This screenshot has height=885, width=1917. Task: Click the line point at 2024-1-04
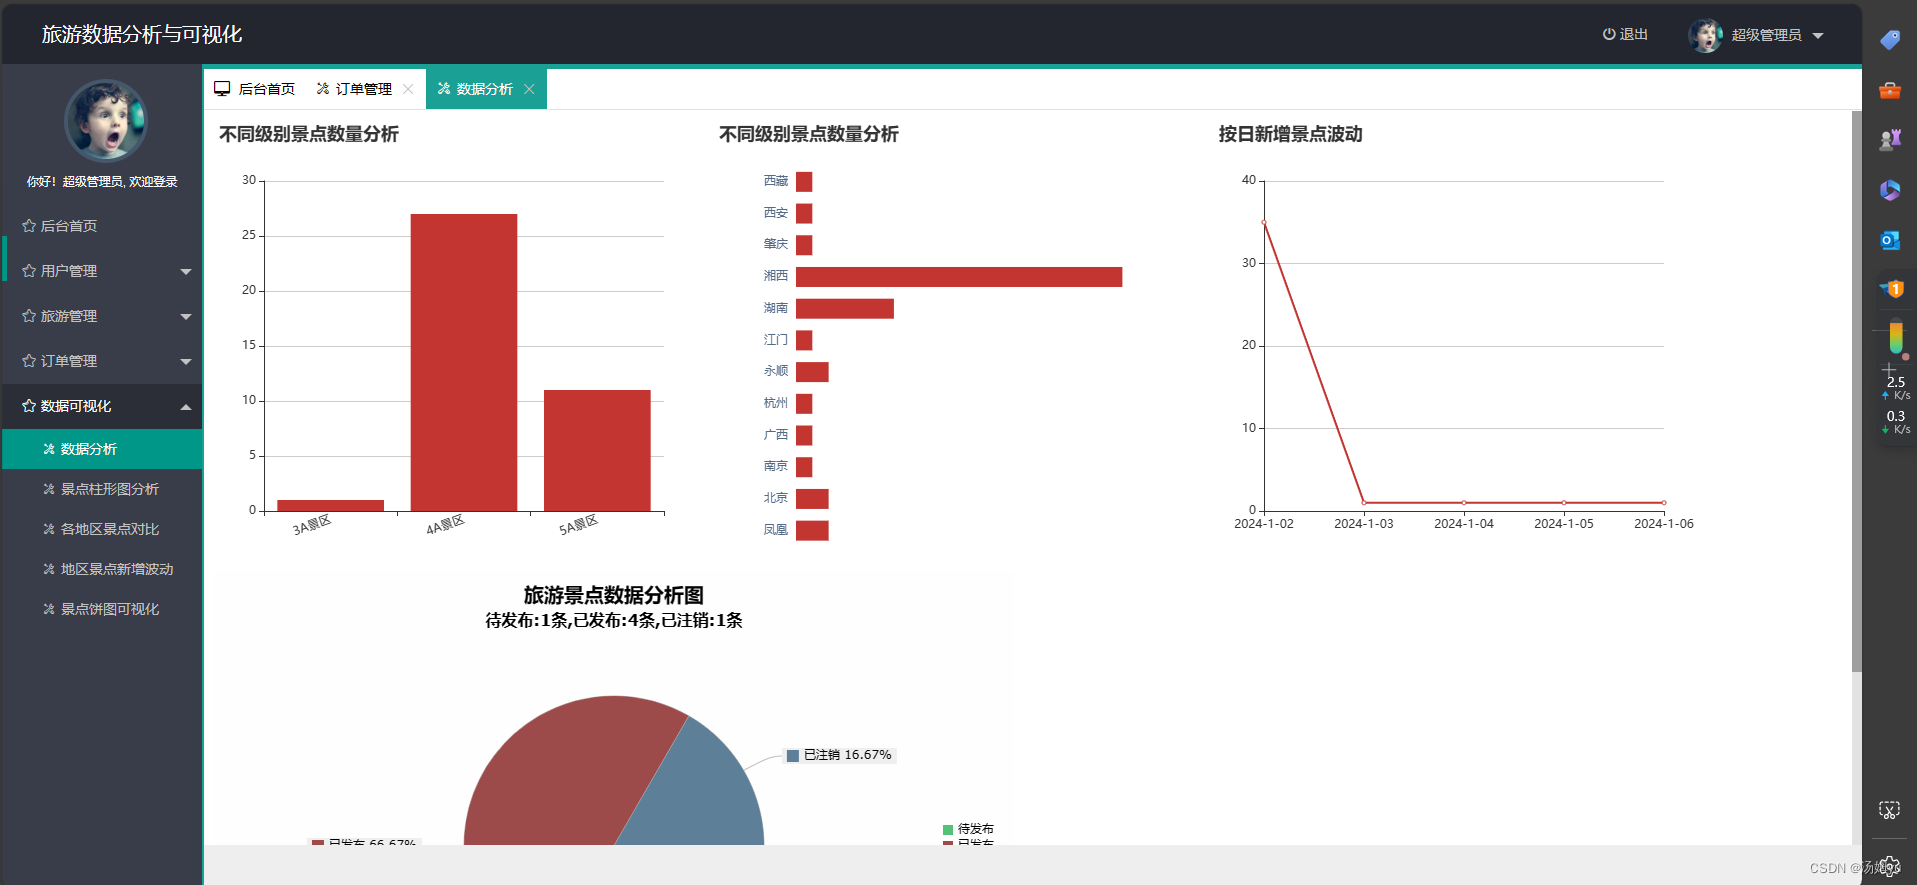click(1464, 503)
